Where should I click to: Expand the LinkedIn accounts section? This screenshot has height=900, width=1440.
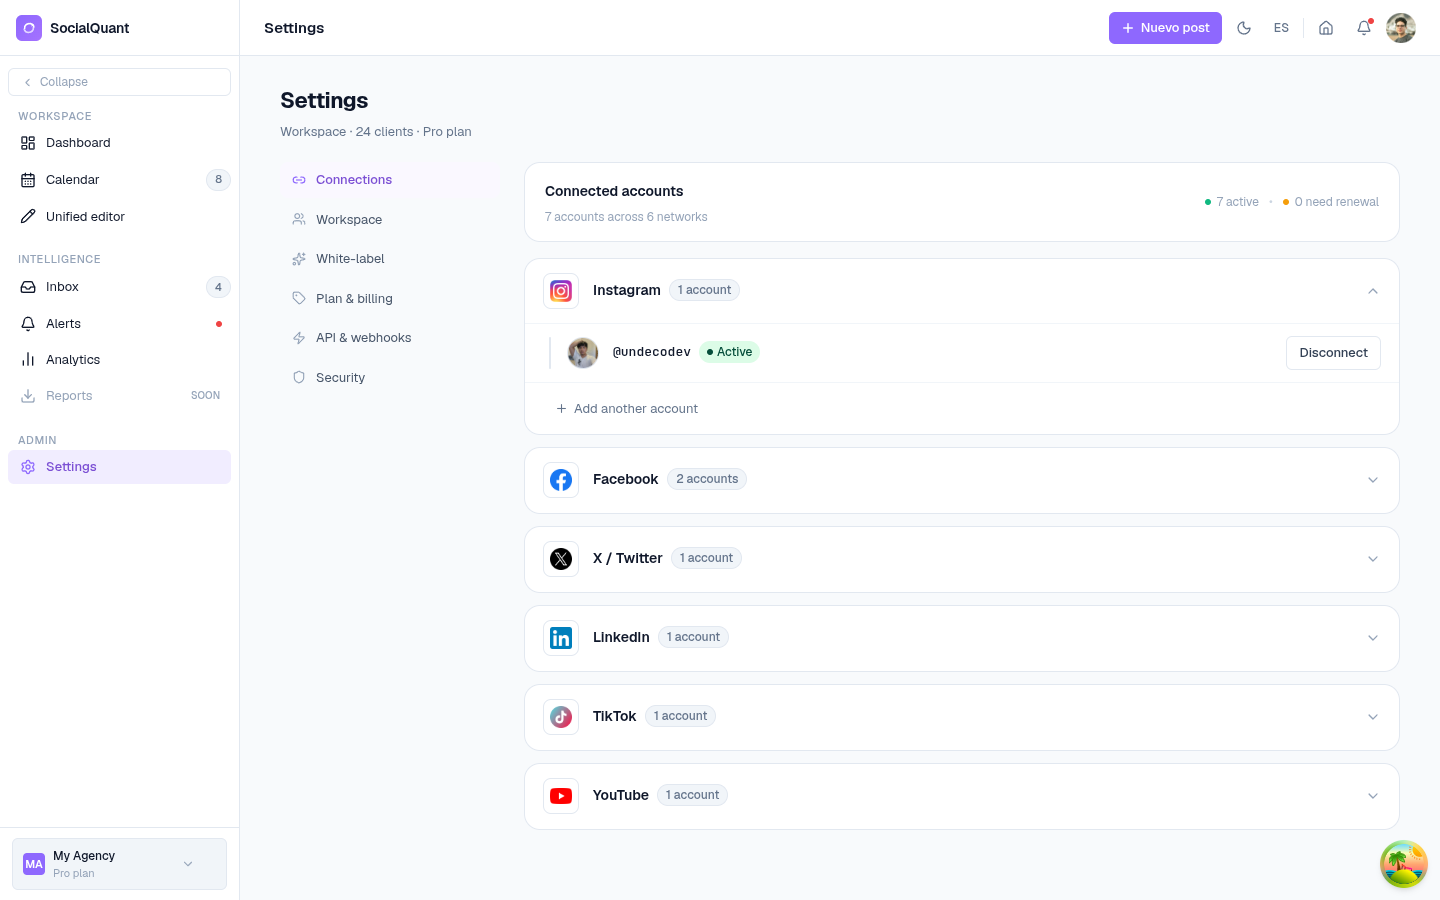click(x=1373, y=638)
